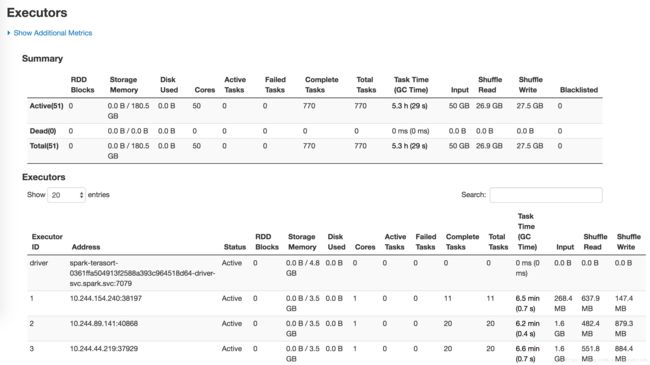Sort executors table by Shuffle Read header
Screen dimensions: 650x365
[595, 242]
